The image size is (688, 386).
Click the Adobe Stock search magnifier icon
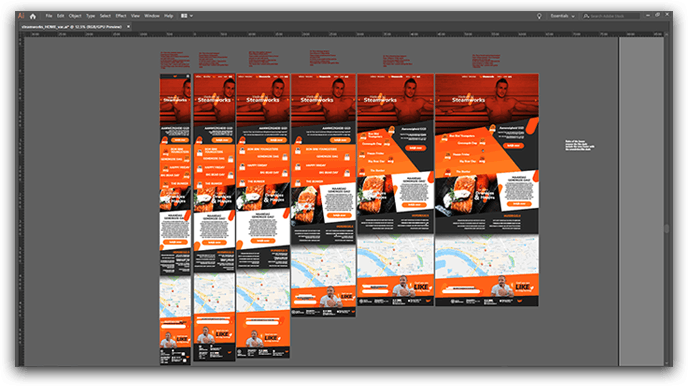[x=586, y=16]
